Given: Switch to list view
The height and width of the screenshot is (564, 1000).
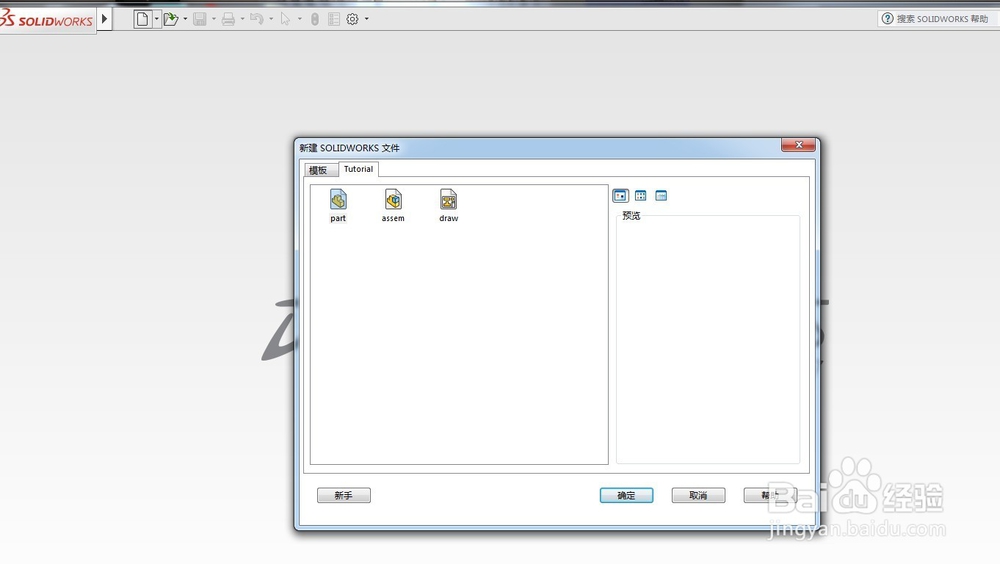Looking at the screenshot, I should (640, 196).
